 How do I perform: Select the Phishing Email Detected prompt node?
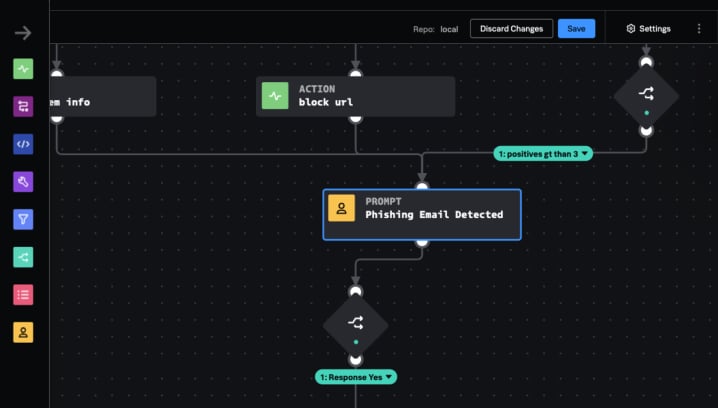[421, 214]
